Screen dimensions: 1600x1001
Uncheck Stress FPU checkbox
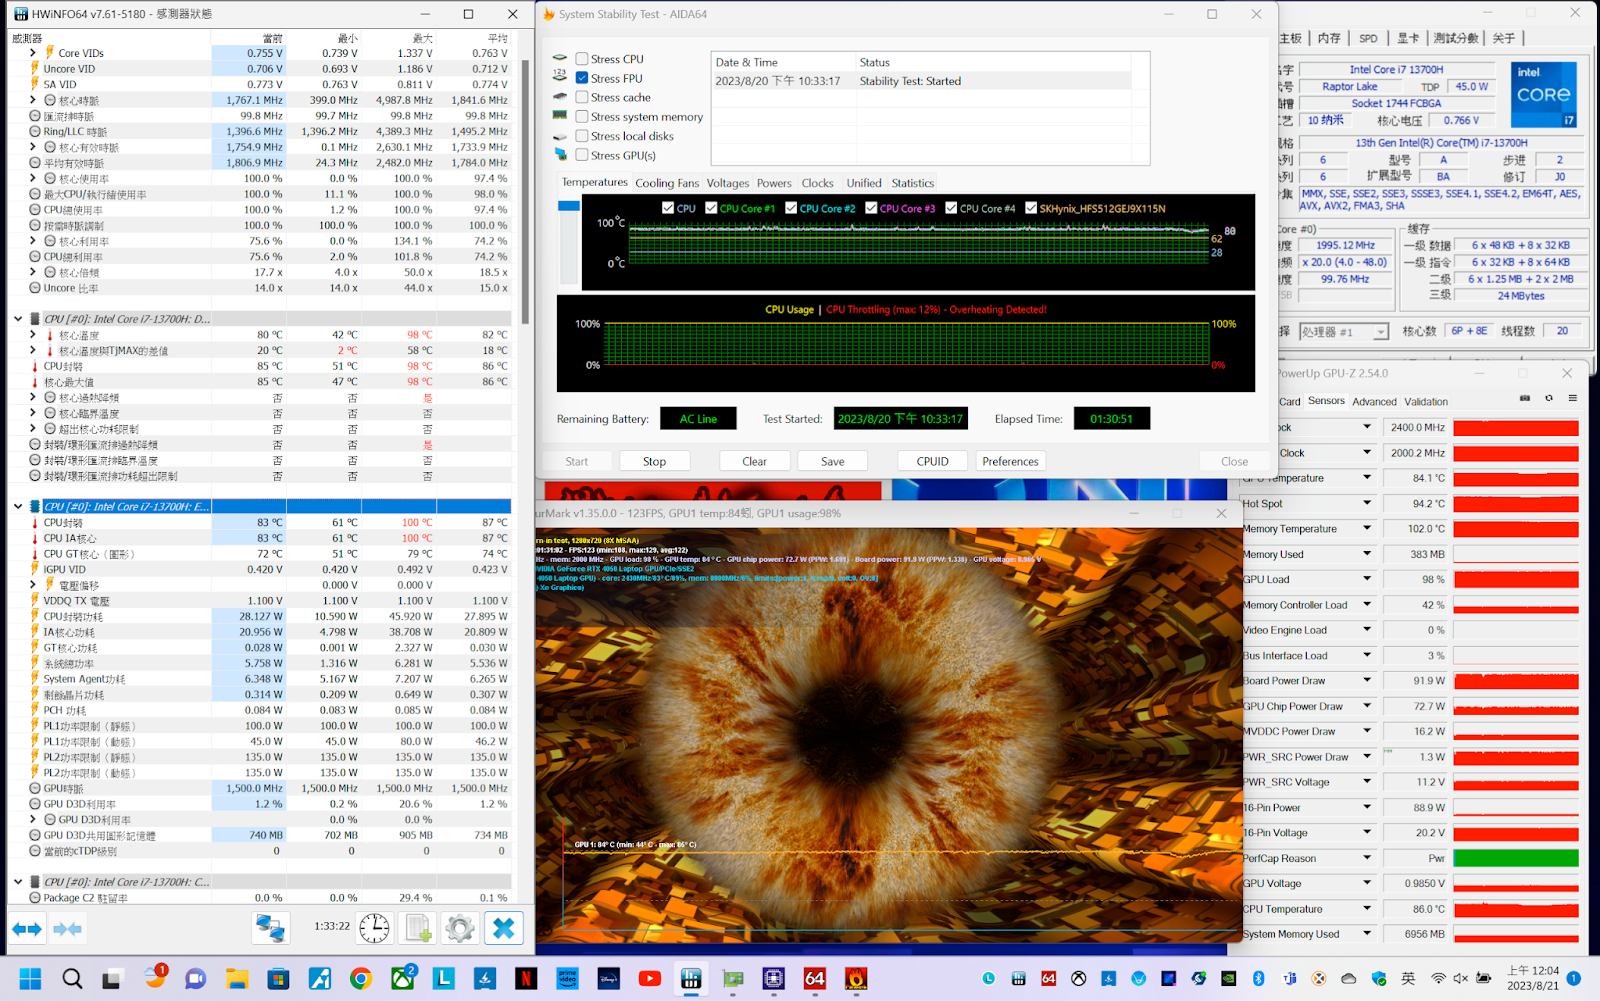tap(582, 78)
